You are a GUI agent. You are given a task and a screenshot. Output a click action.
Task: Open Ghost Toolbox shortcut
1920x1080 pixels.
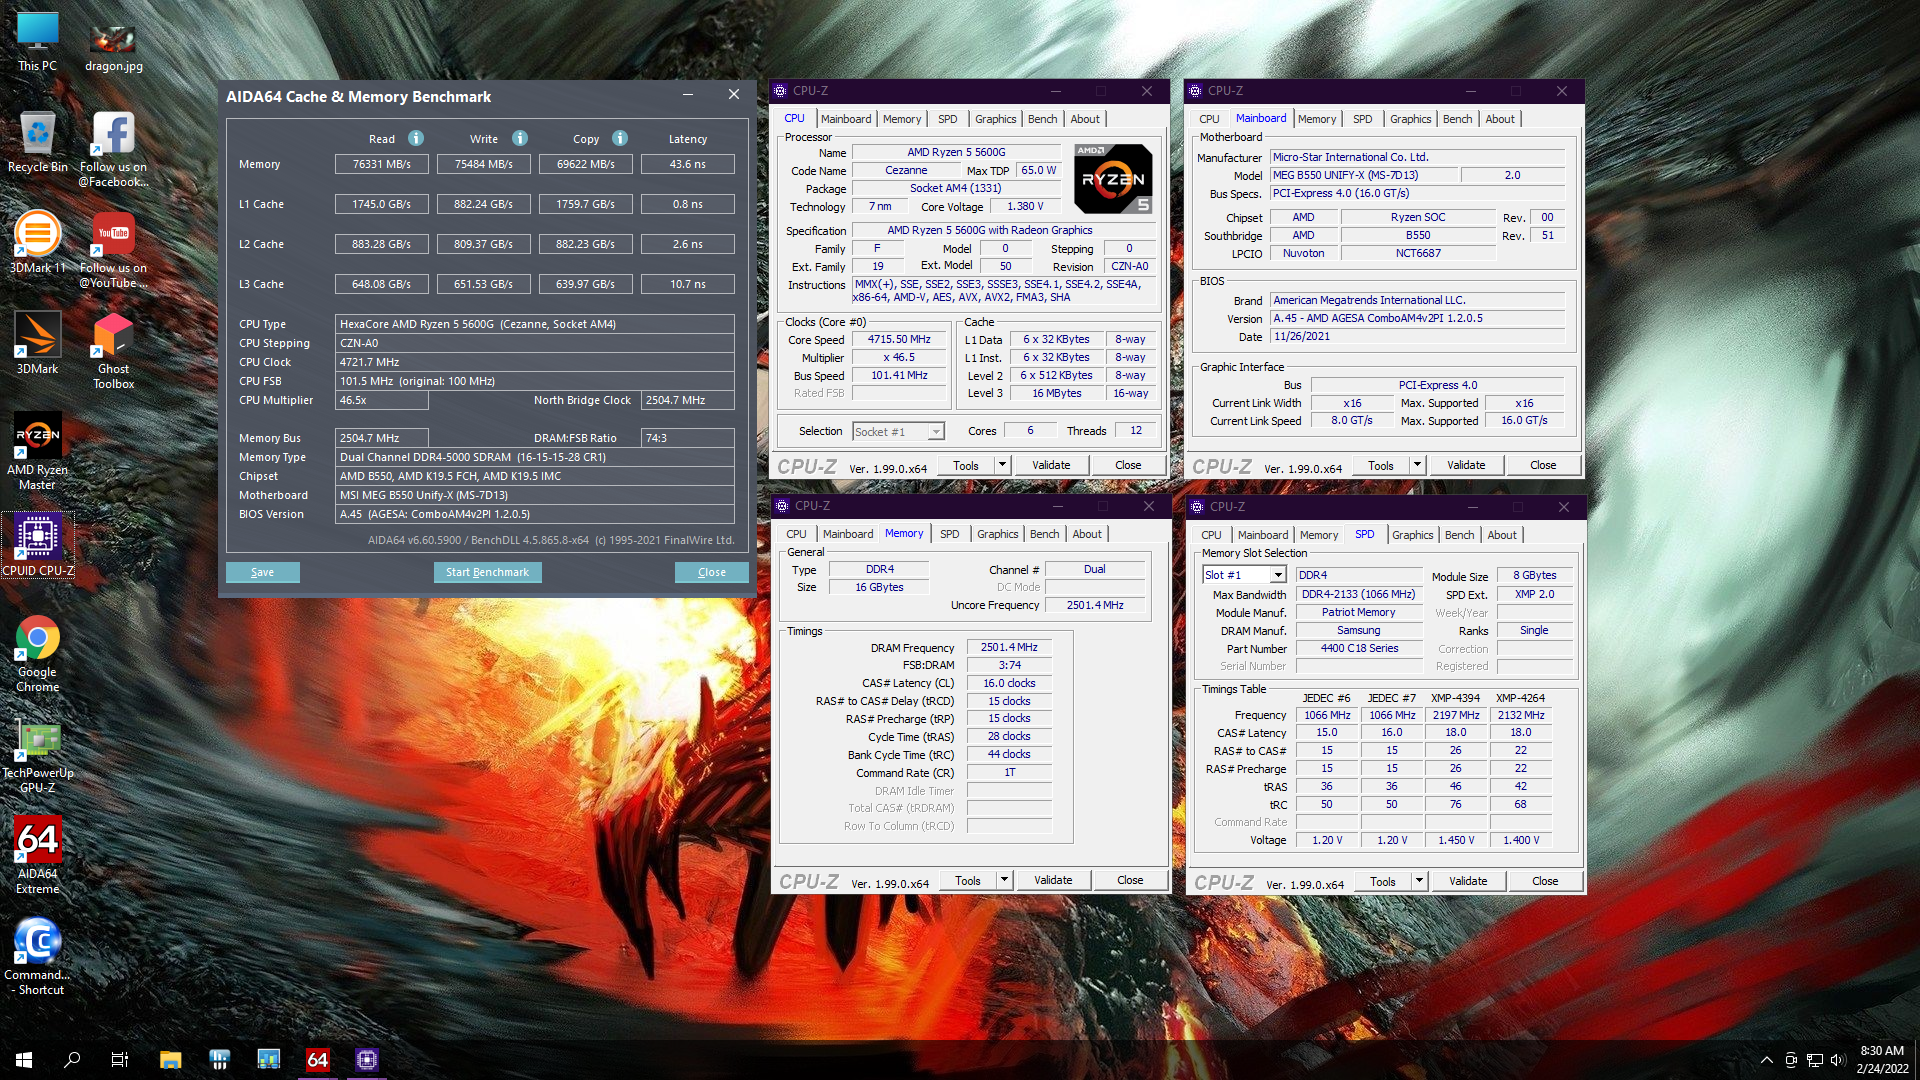pos(113,350)
